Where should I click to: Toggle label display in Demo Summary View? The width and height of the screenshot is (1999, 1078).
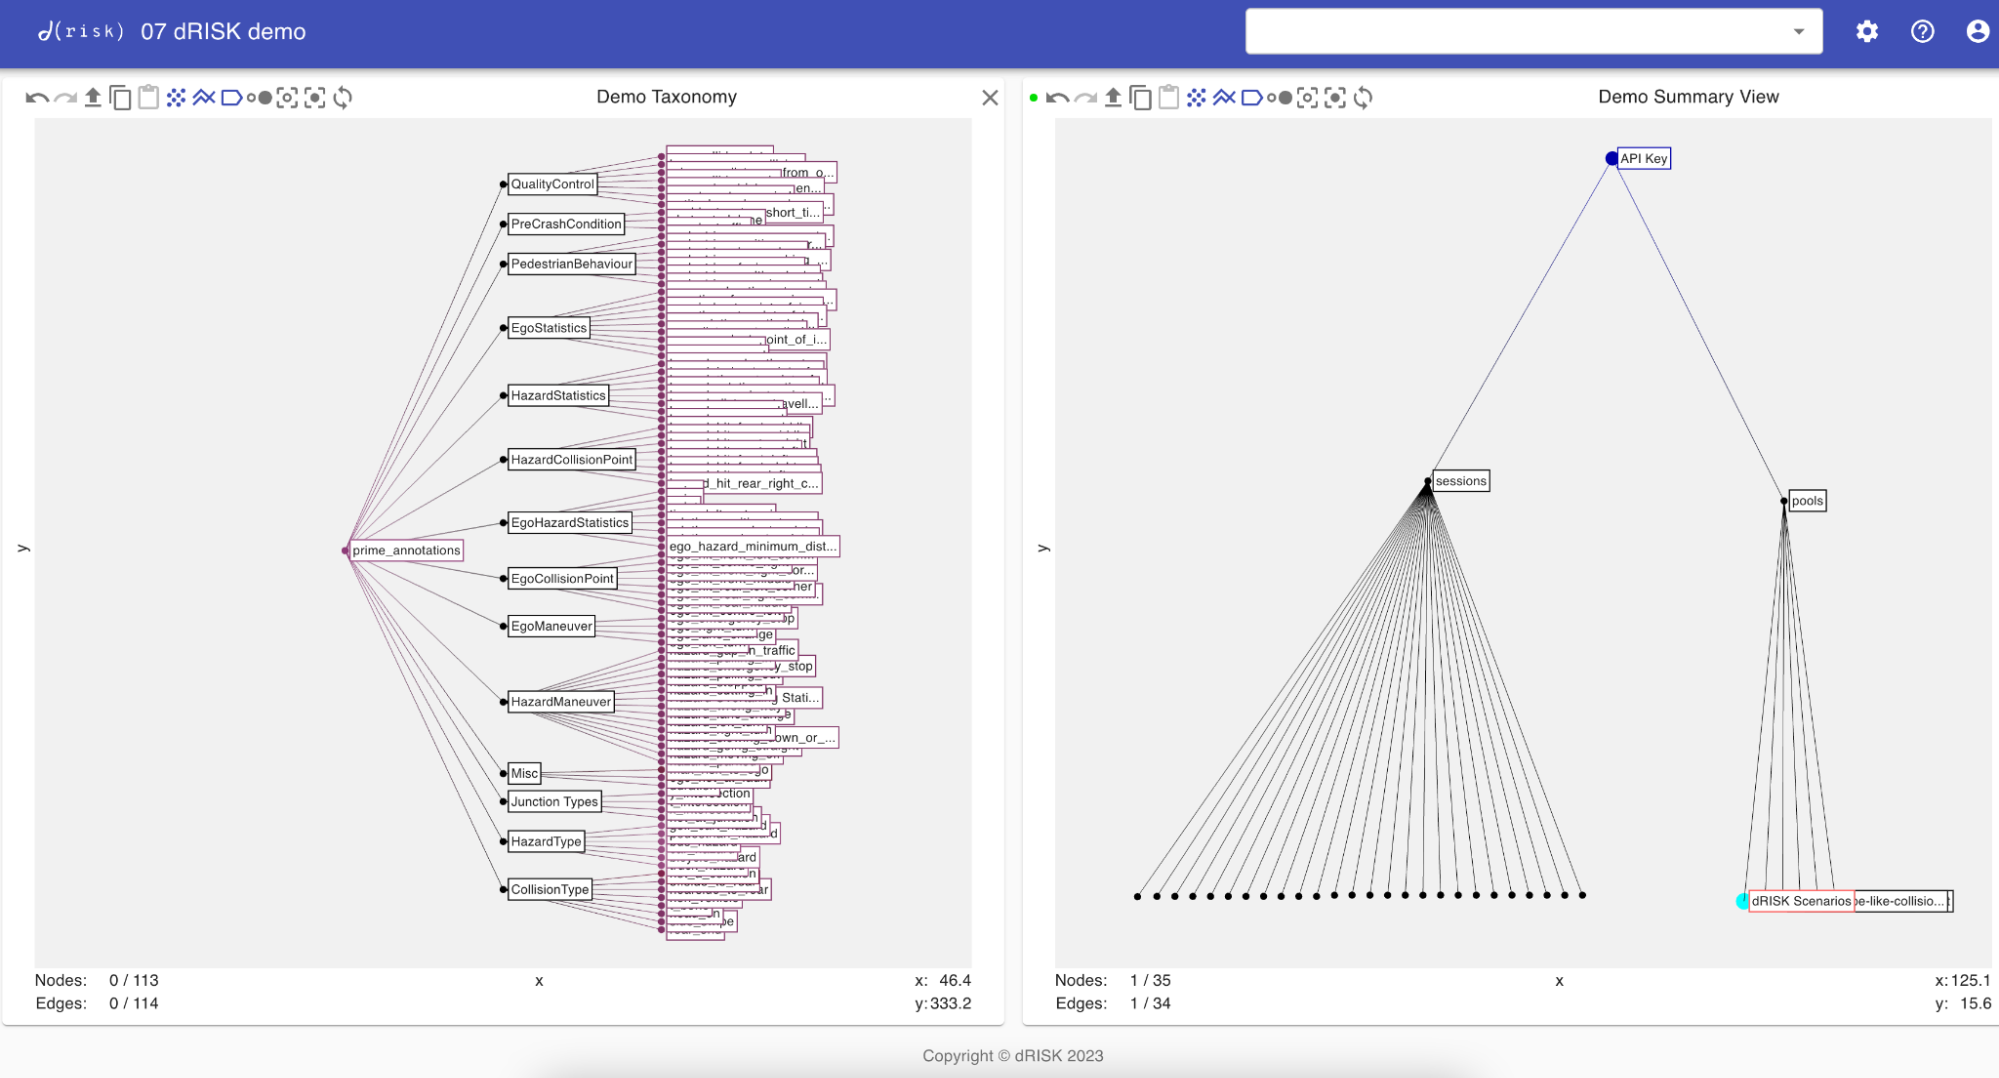[1251, 98]
